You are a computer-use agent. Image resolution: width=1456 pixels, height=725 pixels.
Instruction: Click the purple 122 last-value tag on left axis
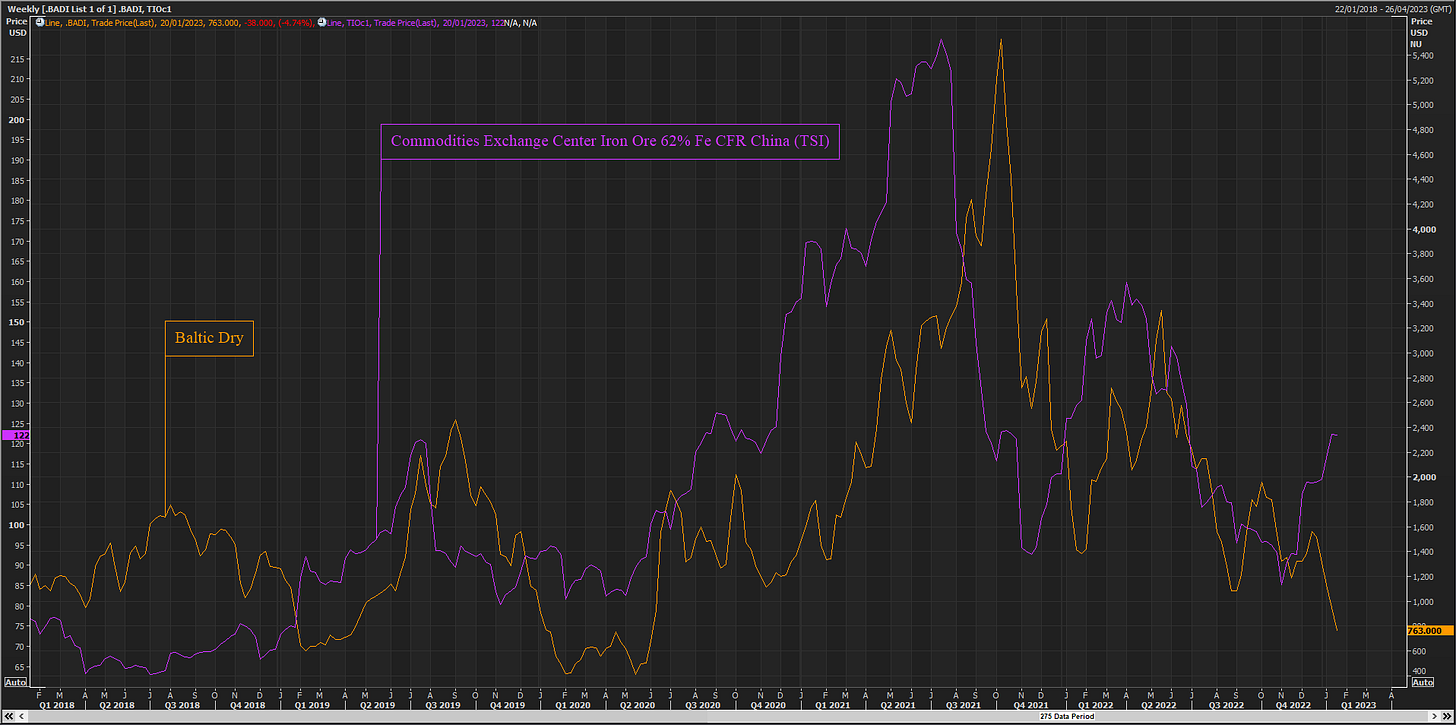pos(17,435)
